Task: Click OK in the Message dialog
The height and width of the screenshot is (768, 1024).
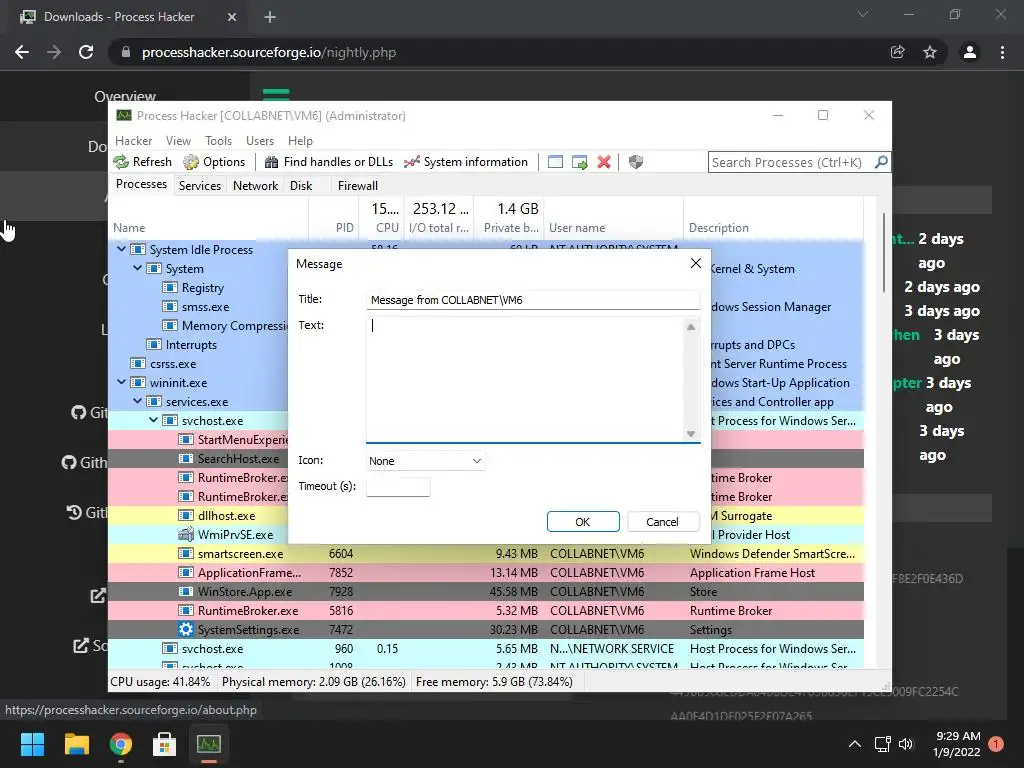Action: [583, 522]
